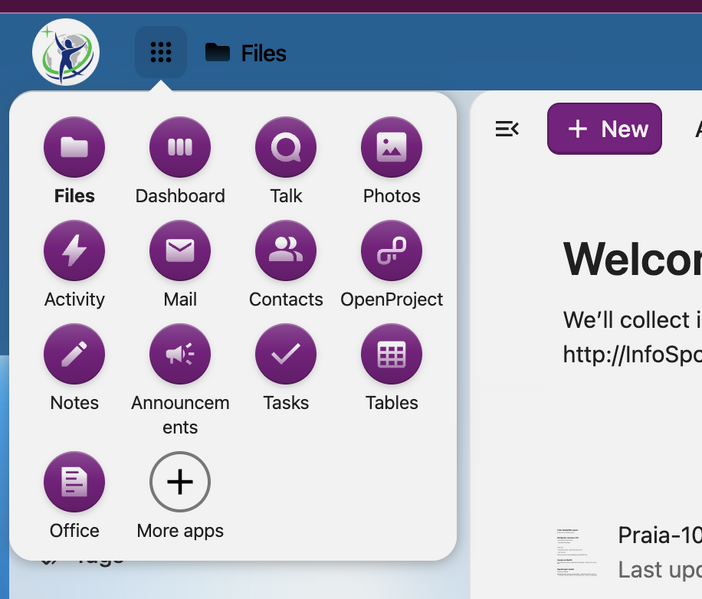Open the Files app icon
Screen dimensions: 702x599
74,147
